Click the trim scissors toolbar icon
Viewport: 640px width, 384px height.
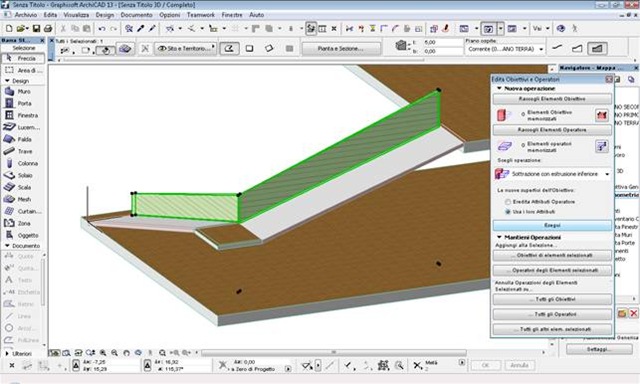(349, 29)
